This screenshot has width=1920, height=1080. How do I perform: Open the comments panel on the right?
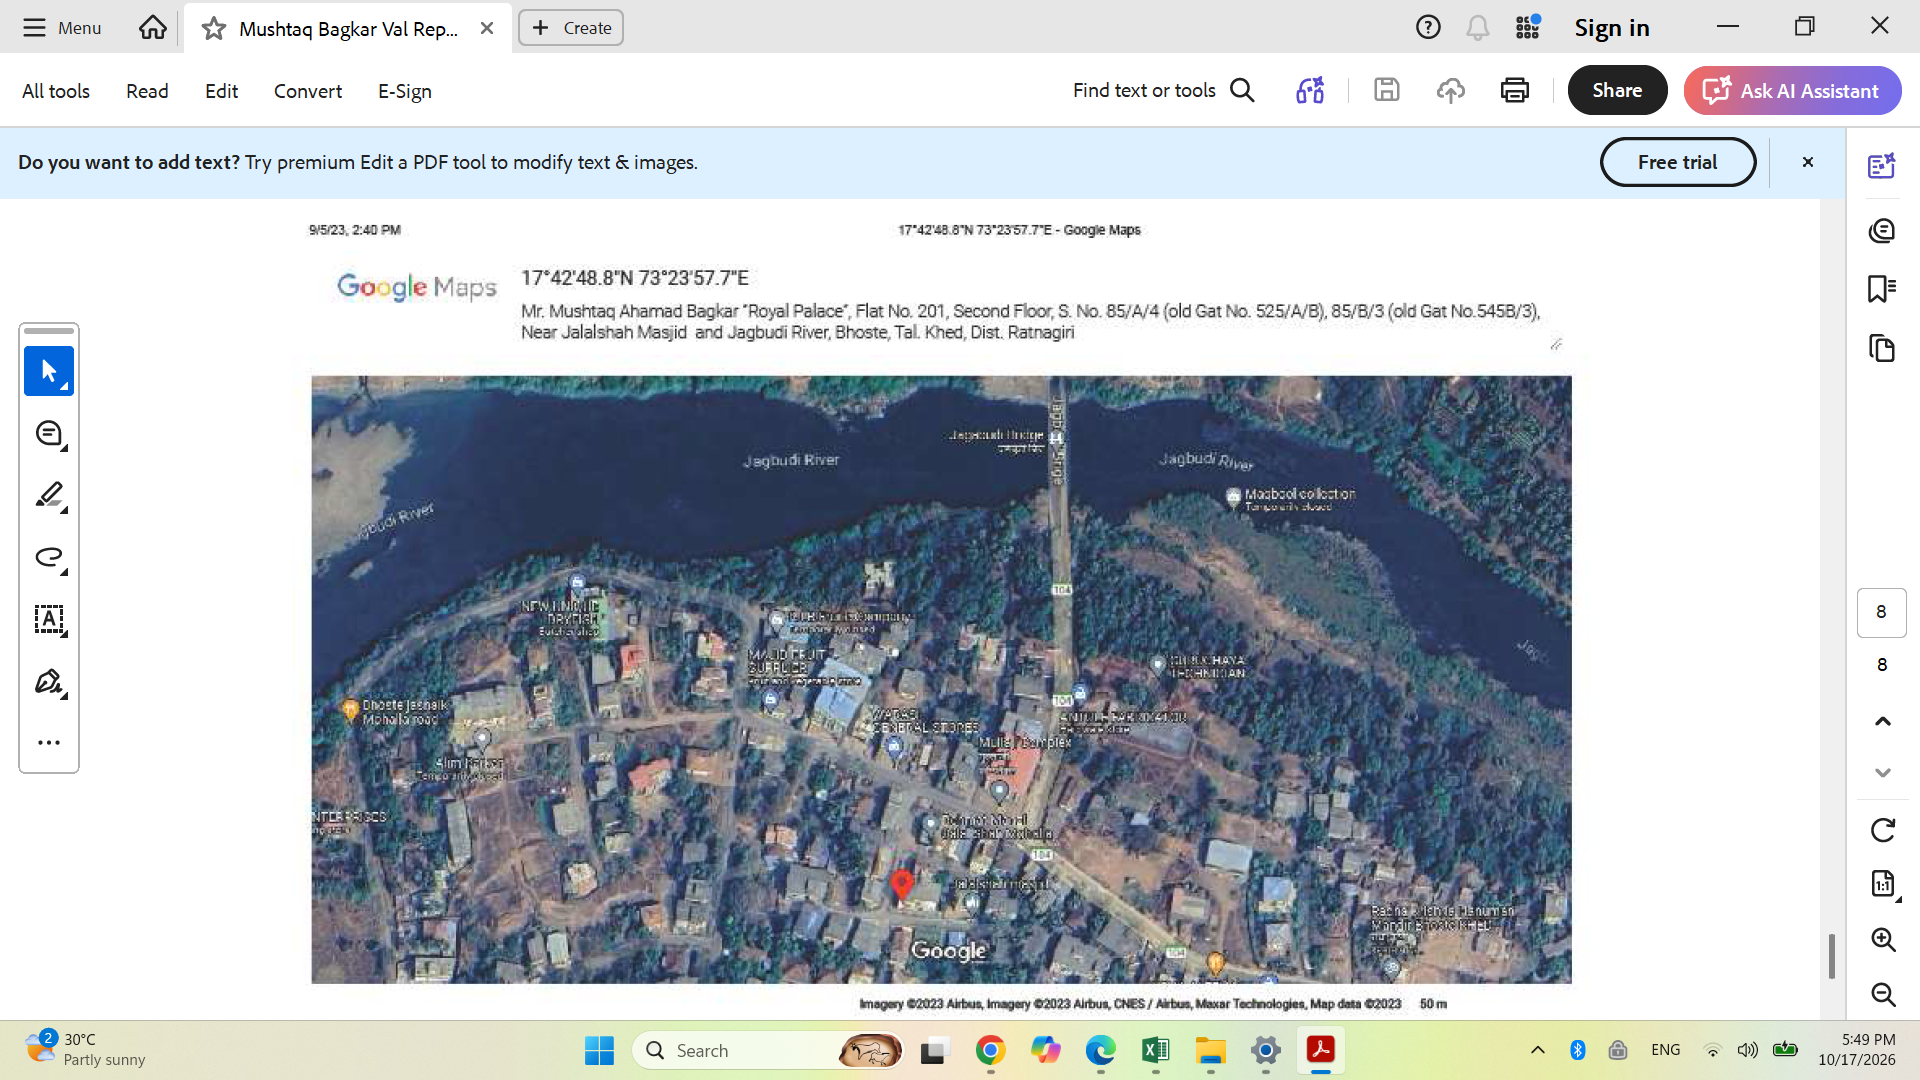1882,231
